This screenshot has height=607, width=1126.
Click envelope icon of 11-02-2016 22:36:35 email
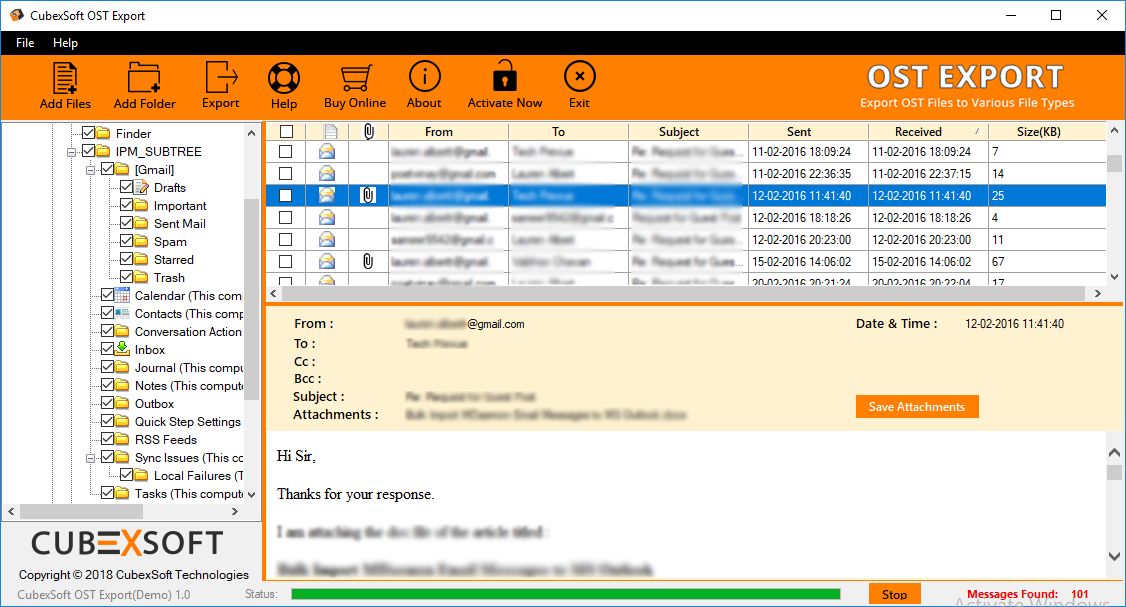[327, 174]
